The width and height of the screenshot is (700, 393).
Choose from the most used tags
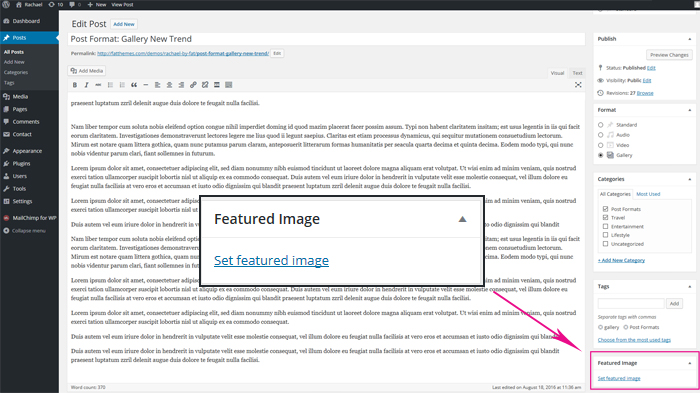point(634,340)
